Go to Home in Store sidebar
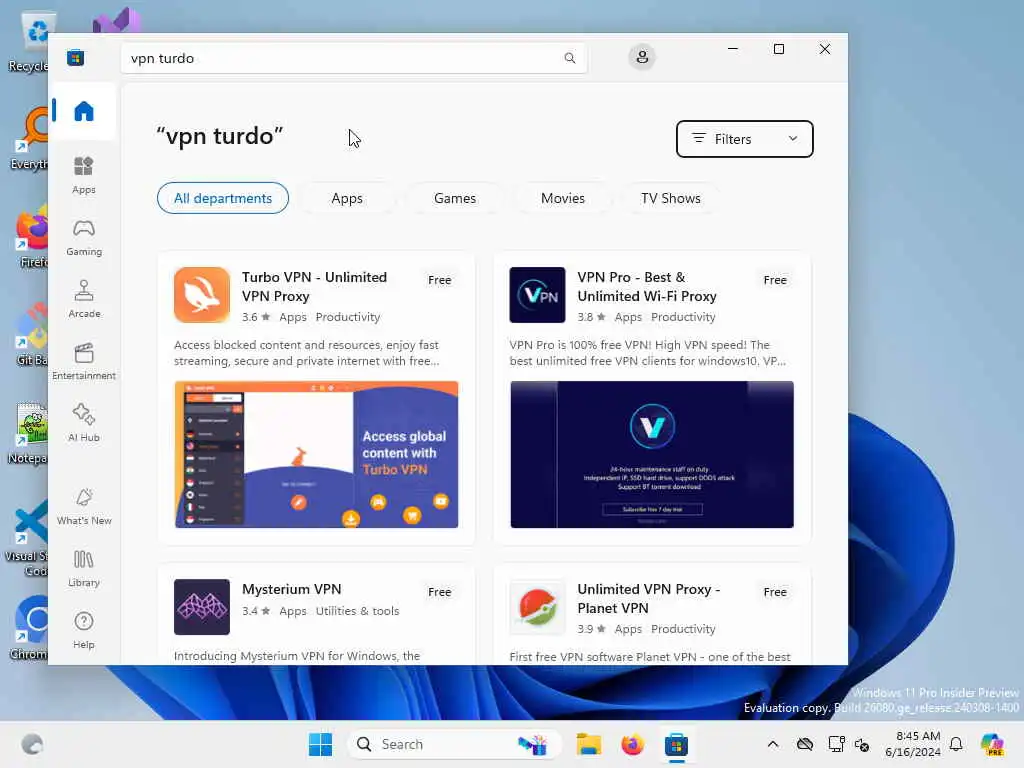This screenshot has height=768, width=1024. 84,111
